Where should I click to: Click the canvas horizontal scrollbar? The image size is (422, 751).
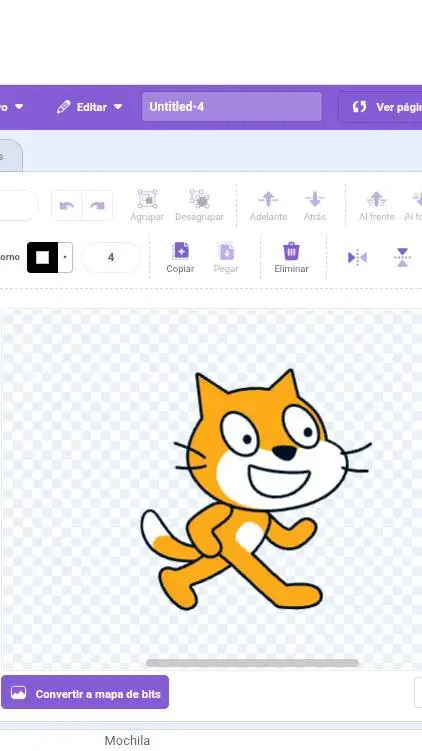pyautogui.click(x=252, y=663)
